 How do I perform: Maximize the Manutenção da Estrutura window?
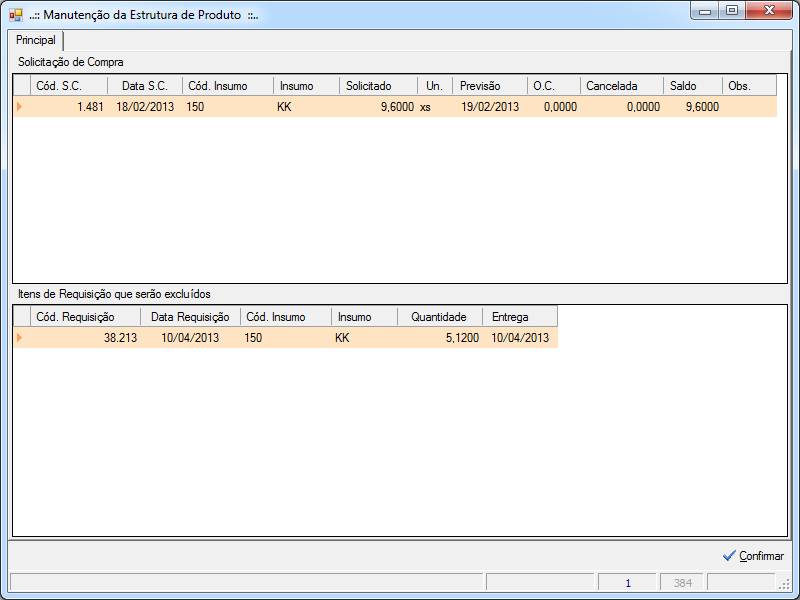coord(732,11)
